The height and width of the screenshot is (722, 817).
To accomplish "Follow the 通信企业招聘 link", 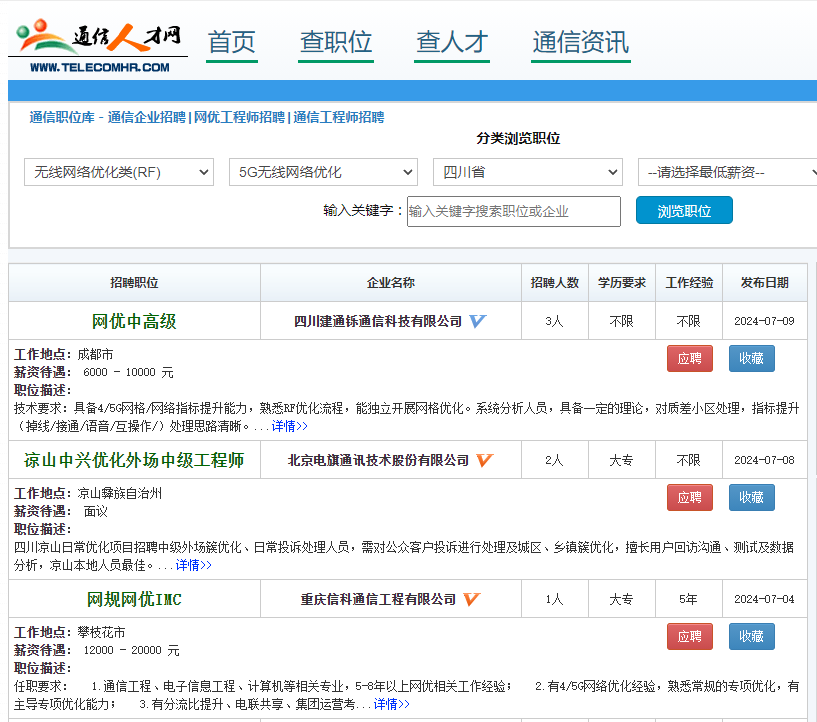I will tap(146, 117).
